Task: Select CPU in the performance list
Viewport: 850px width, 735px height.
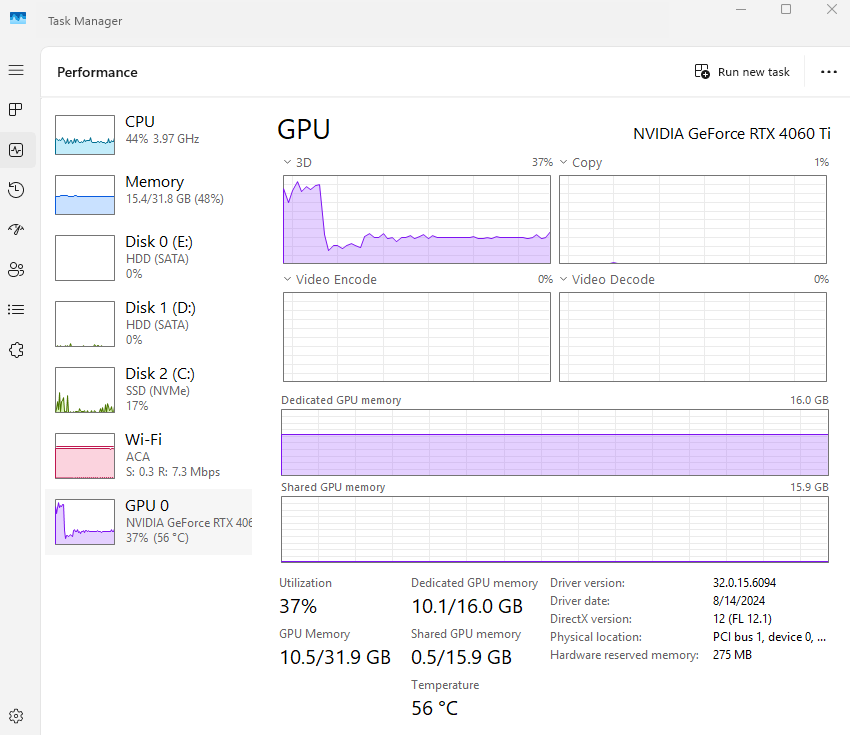Action: tap(149, 134)
